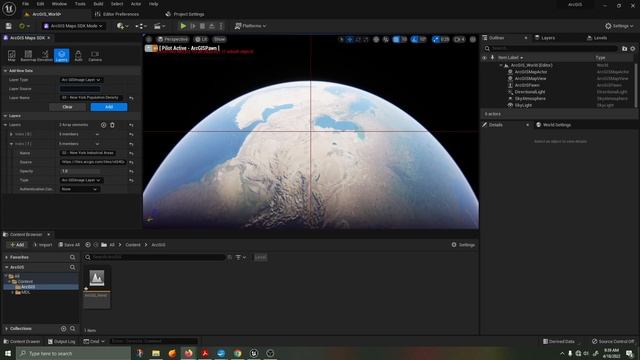Image resolution: width=640 pixels, height=360 pixels.
Task: Click the Content Browser search field
Action: tap(154, 257)
